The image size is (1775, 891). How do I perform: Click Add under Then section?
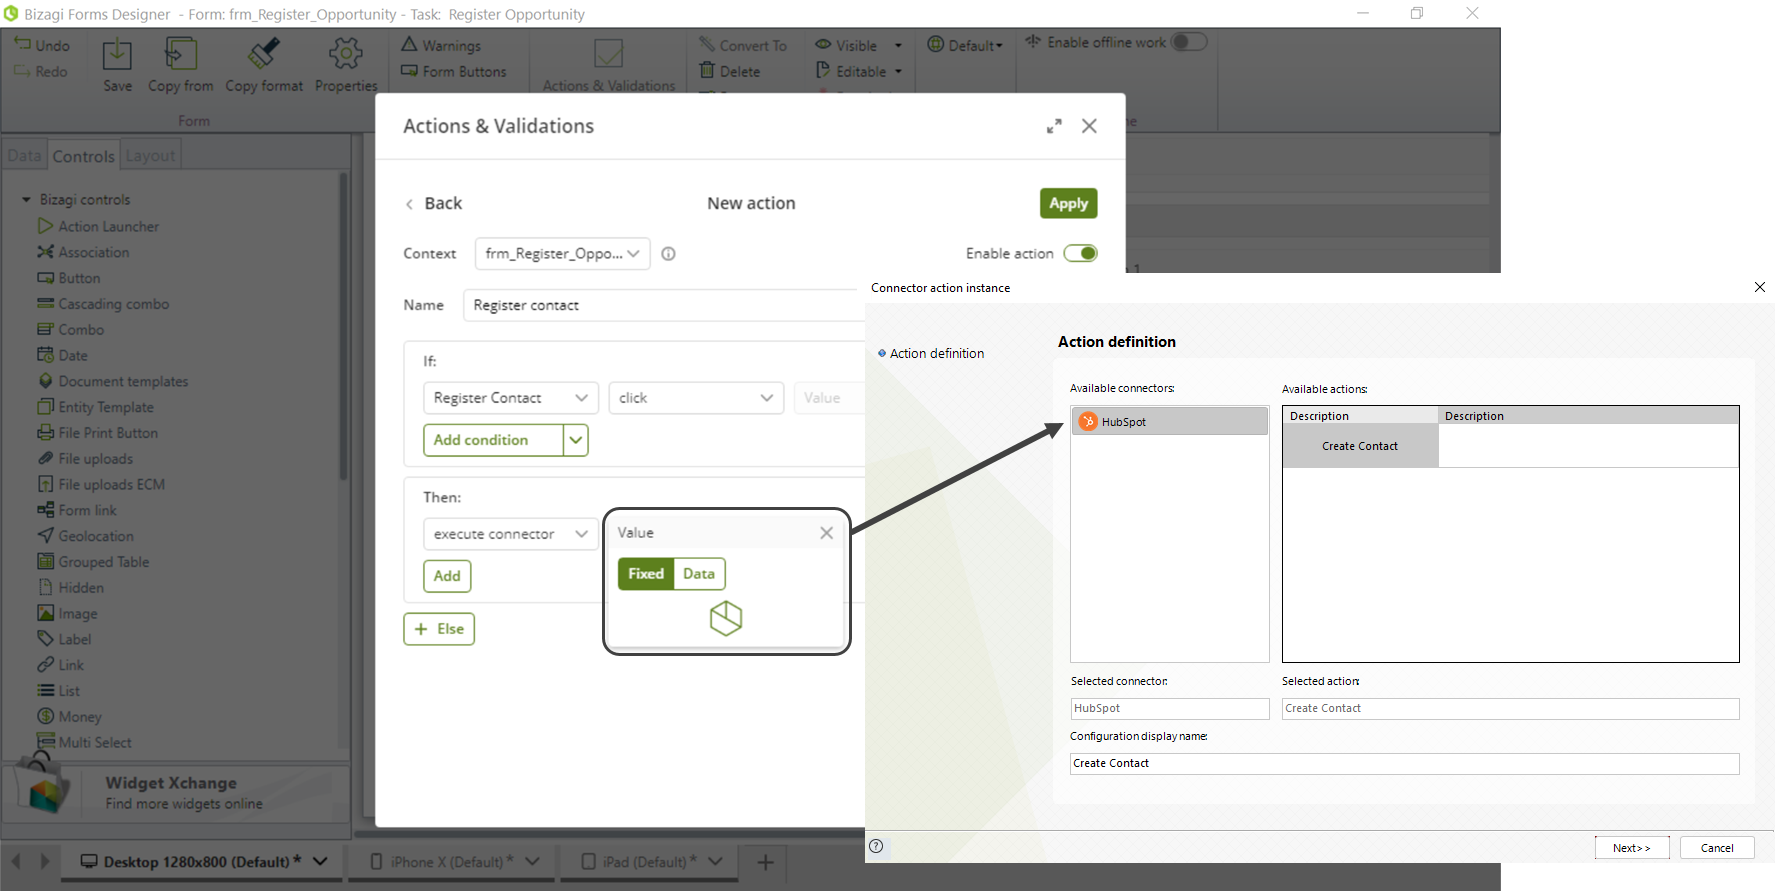447,576
